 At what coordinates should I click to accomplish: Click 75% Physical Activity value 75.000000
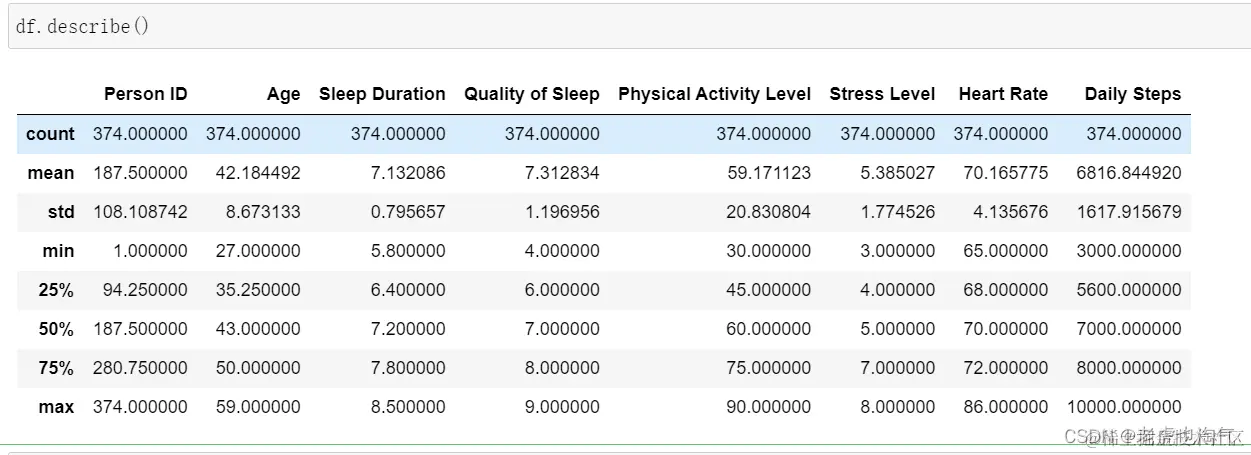coord(769,368)
